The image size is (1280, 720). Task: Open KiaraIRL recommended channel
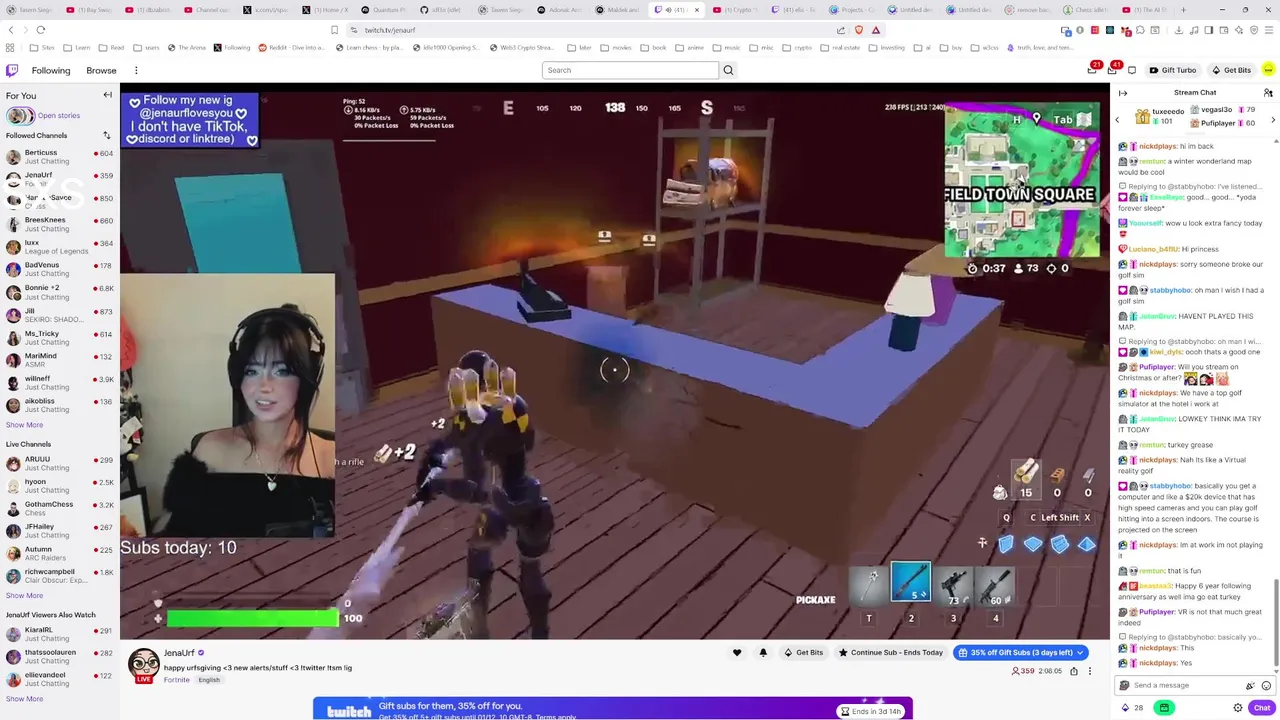click(x=59, y=634)
